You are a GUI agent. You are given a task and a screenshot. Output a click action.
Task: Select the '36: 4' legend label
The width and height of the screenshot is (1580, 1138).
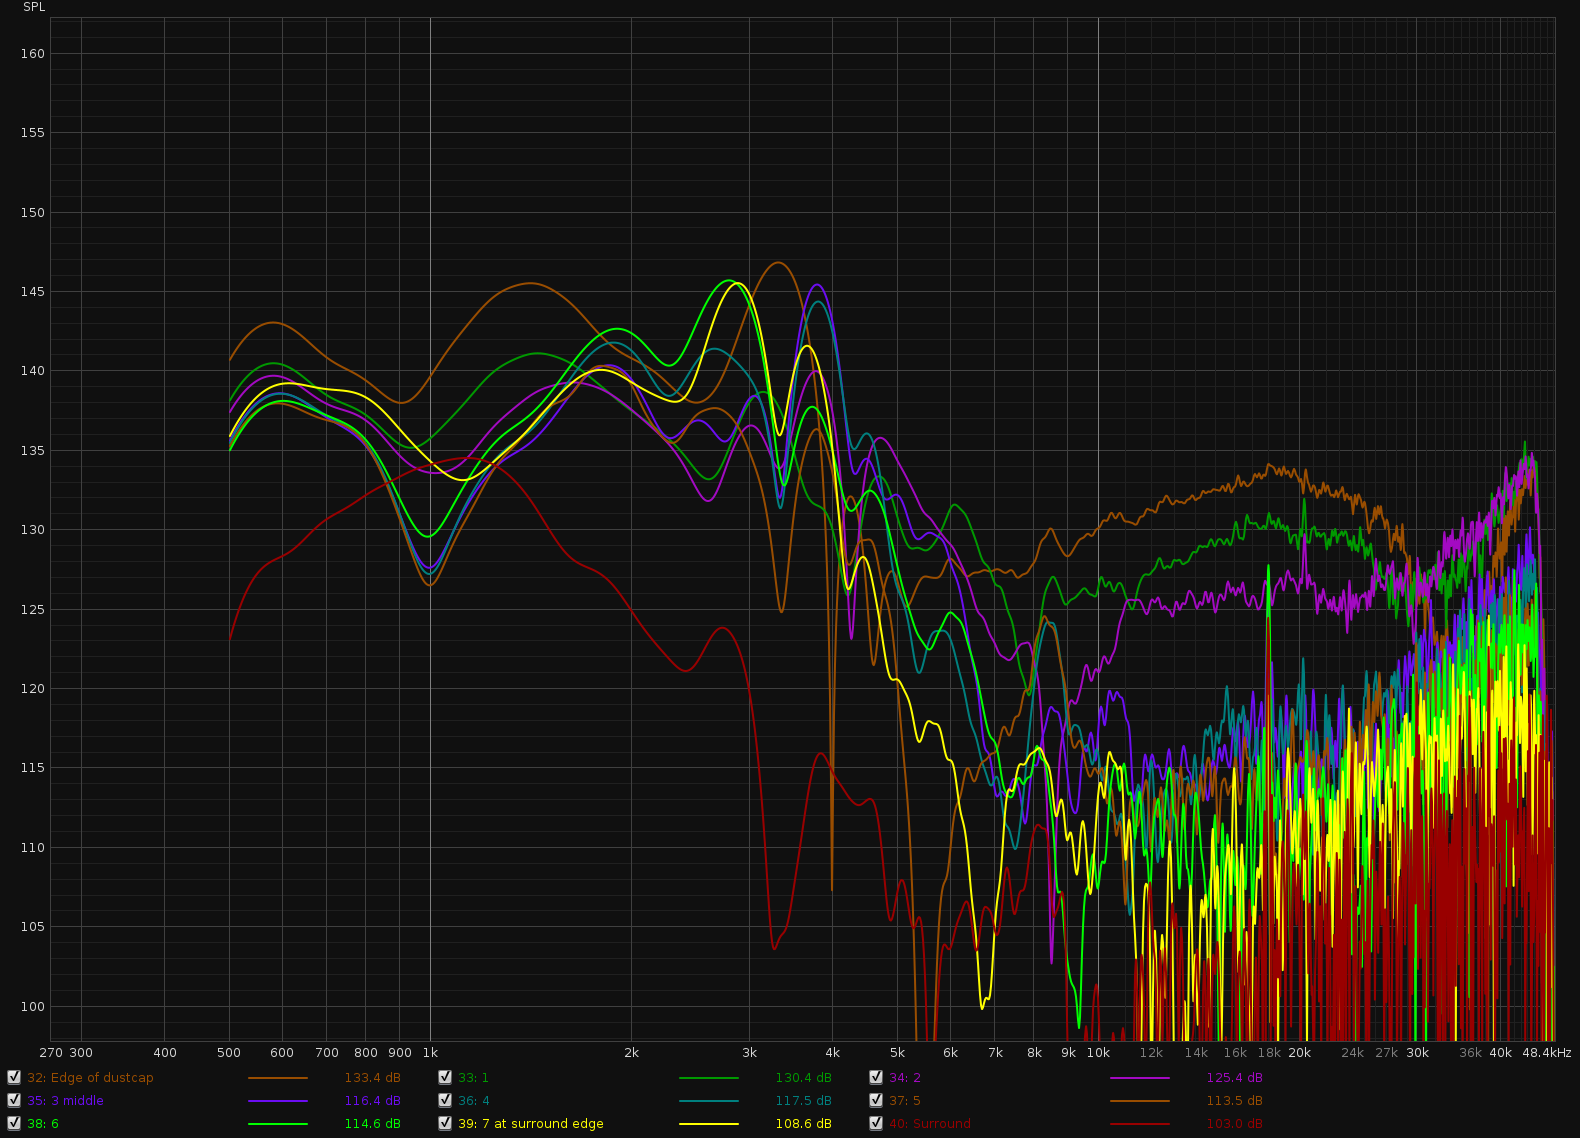click(x=474, y=1101)
